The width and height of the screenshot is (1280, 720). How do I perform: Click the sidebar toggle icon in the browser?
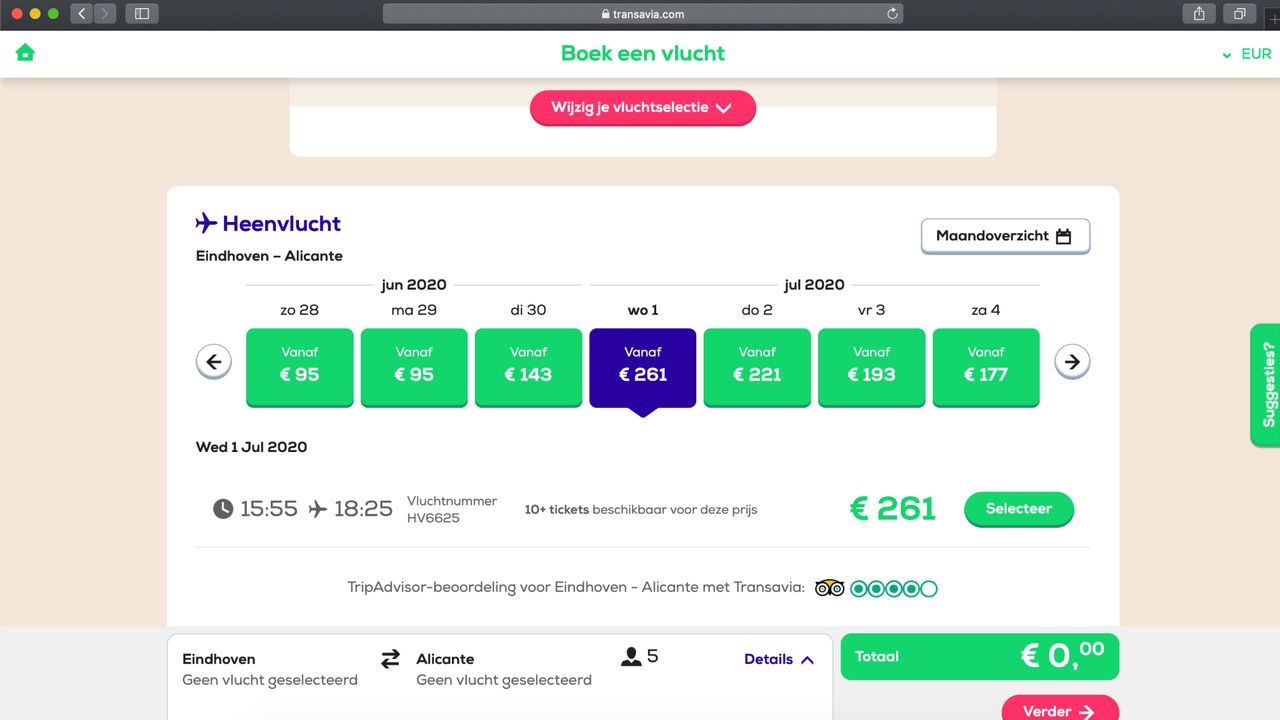click(x=139, y=14)
